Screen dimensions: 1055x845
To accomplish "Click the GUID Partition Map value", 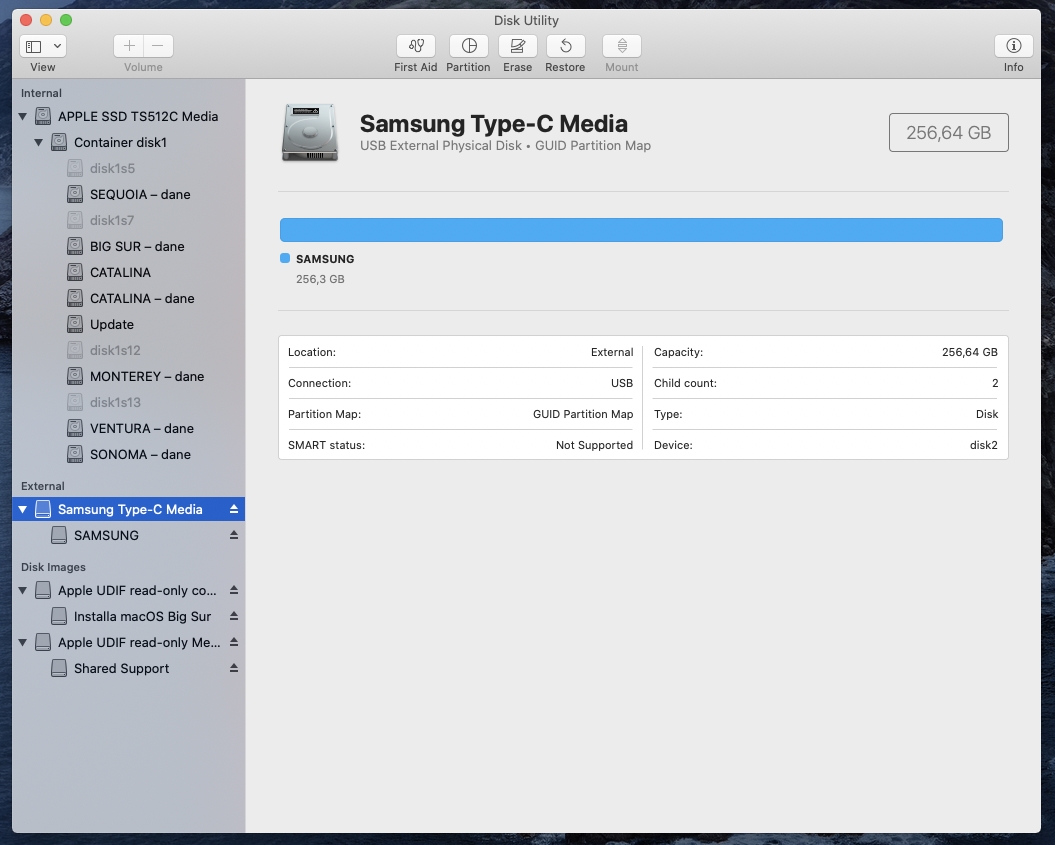I will 583,414.
